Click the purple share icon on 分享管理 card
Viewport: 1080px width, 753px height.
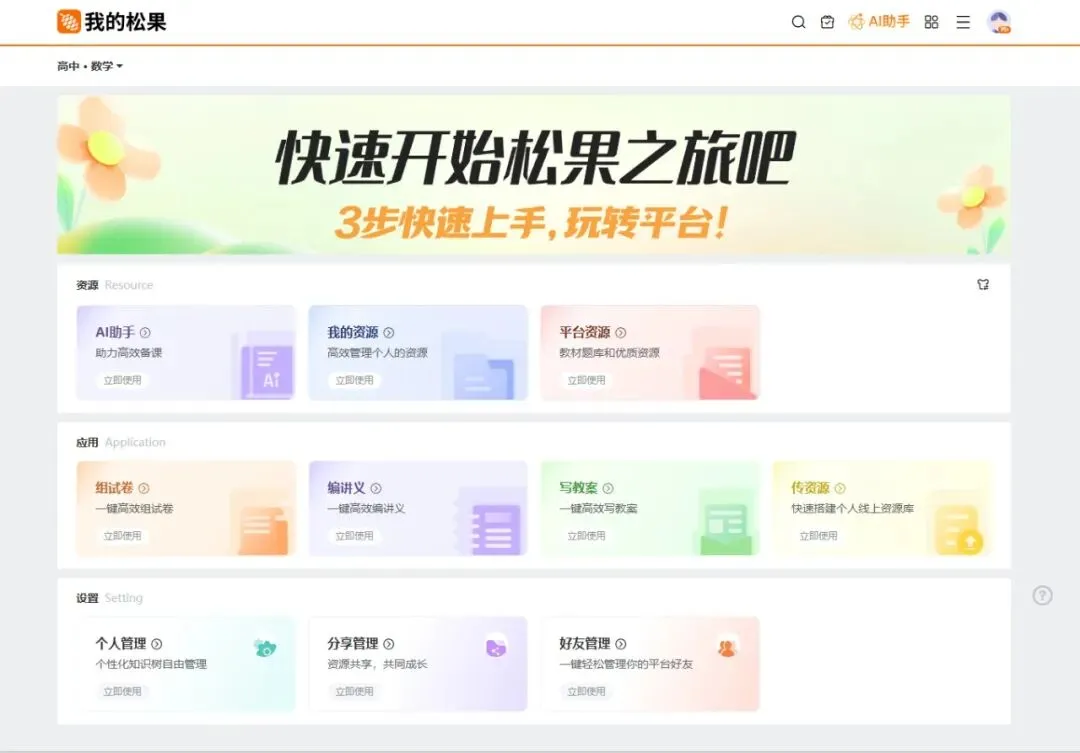[496, 648]
